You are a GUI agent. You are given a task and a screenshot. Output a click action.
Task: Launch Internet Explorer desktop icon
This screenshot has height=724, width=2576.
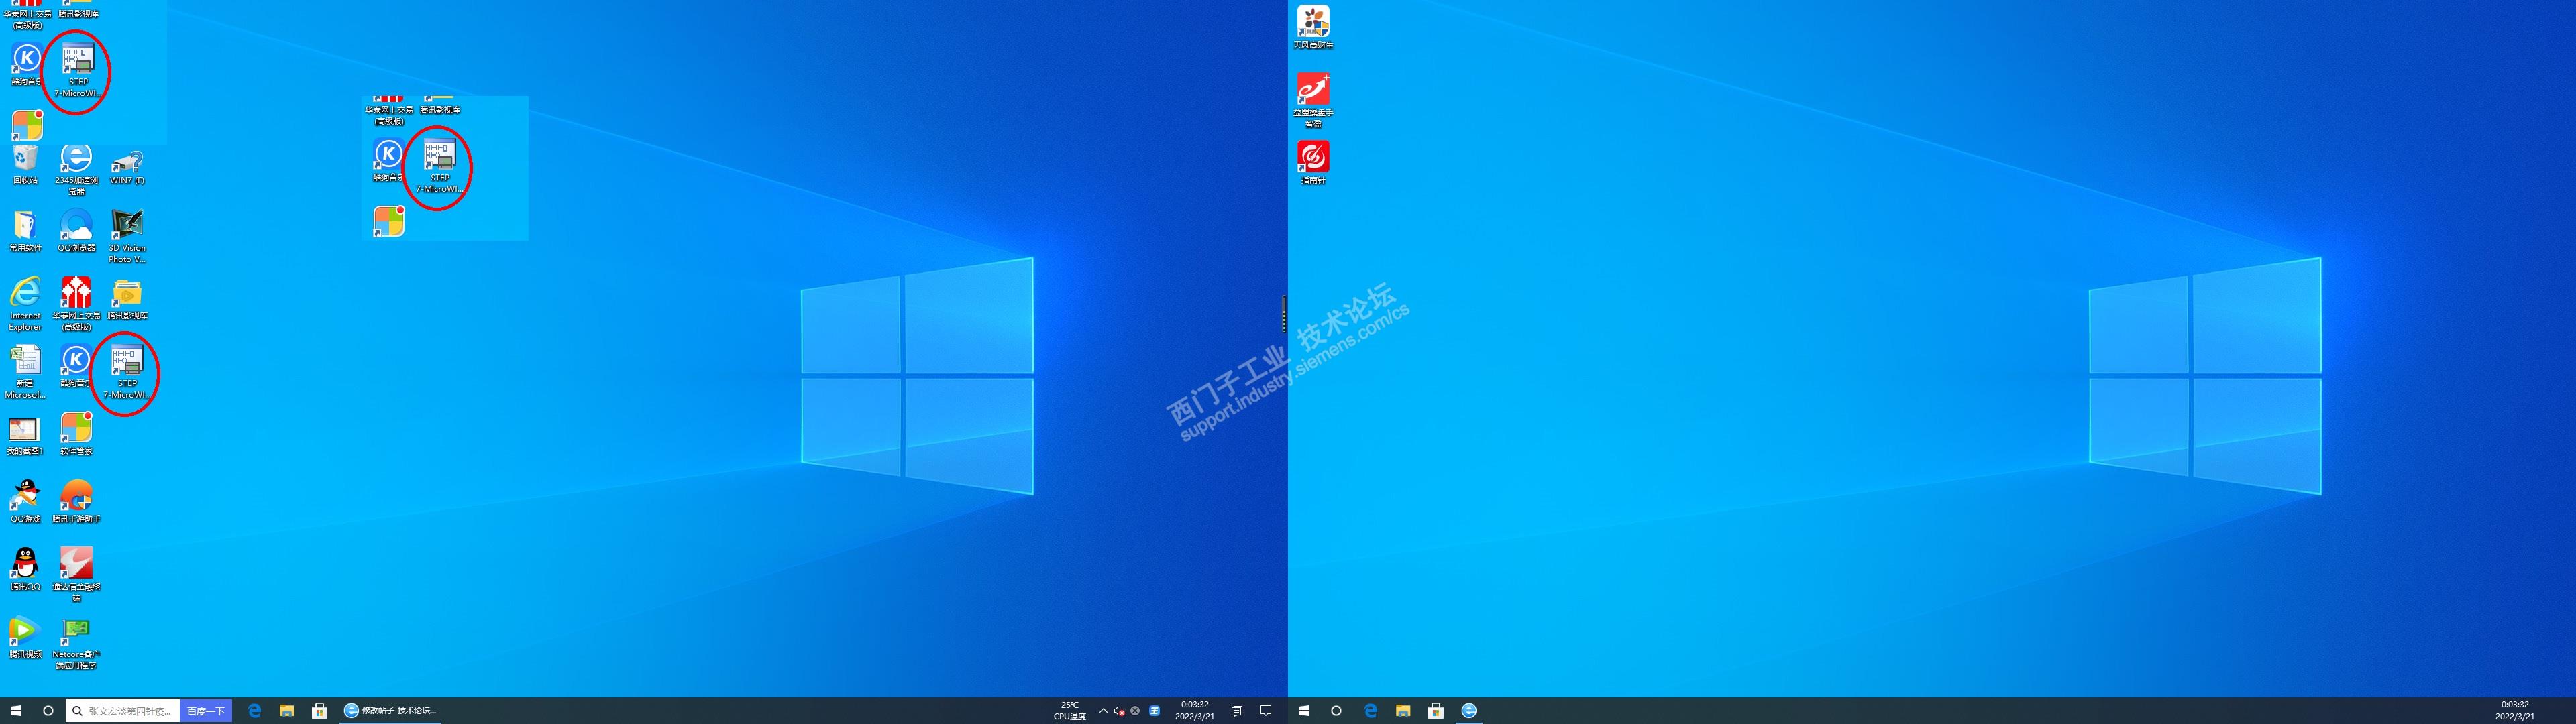tap(25, 293)
